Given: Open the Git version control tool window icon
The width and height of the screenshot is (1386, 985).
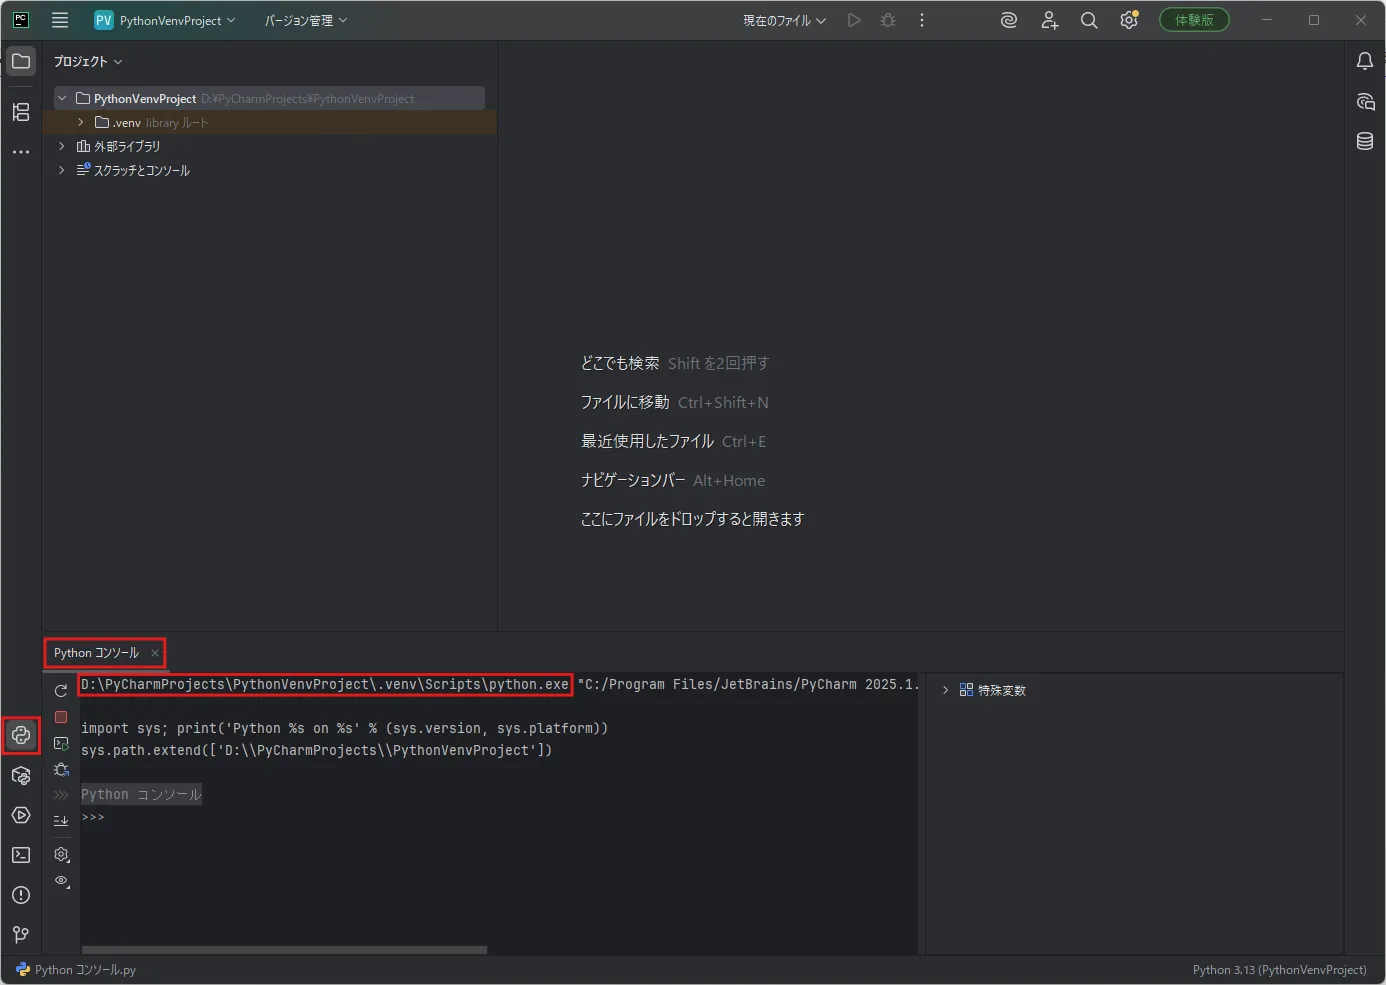Looking at the screenshot, I should (x=21, y=935).
